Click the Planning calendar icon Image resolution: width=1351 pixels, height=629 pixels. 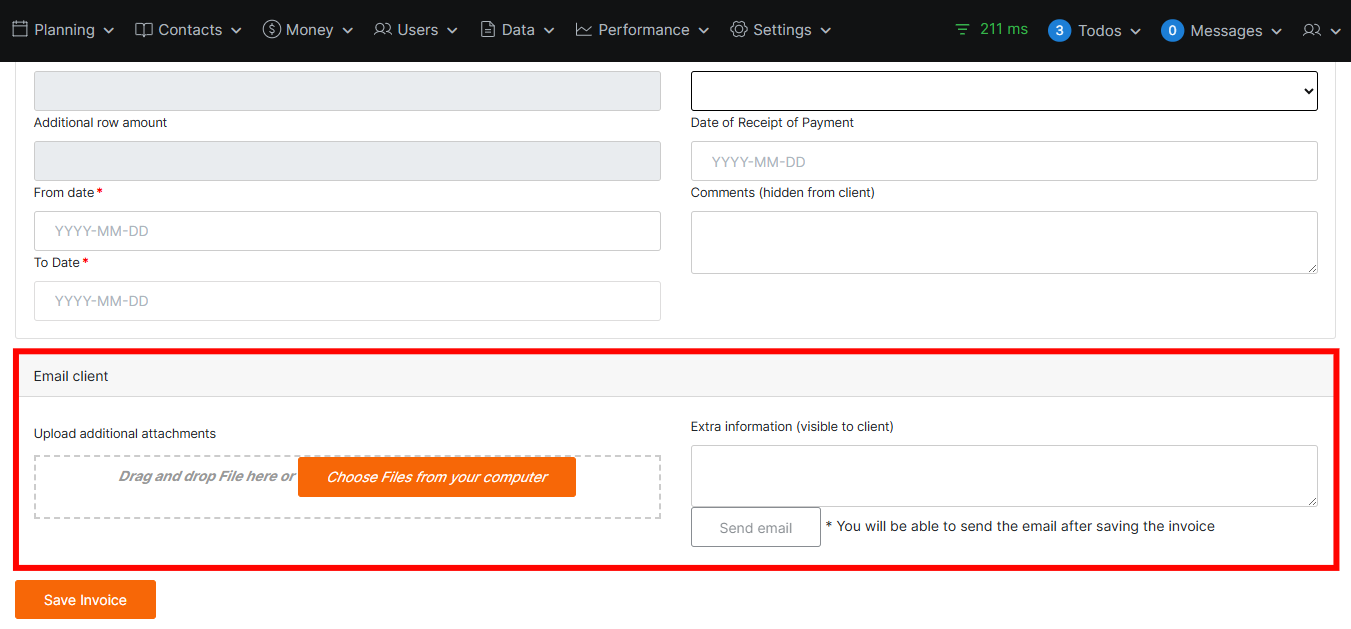coord(20,30)
